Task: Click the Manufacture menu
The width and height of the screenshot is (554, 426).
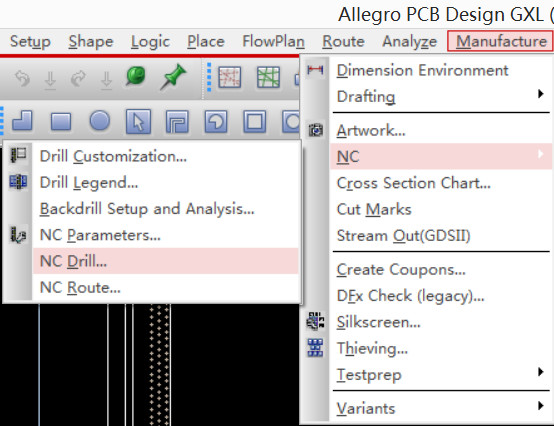Action: coord(501,41)
